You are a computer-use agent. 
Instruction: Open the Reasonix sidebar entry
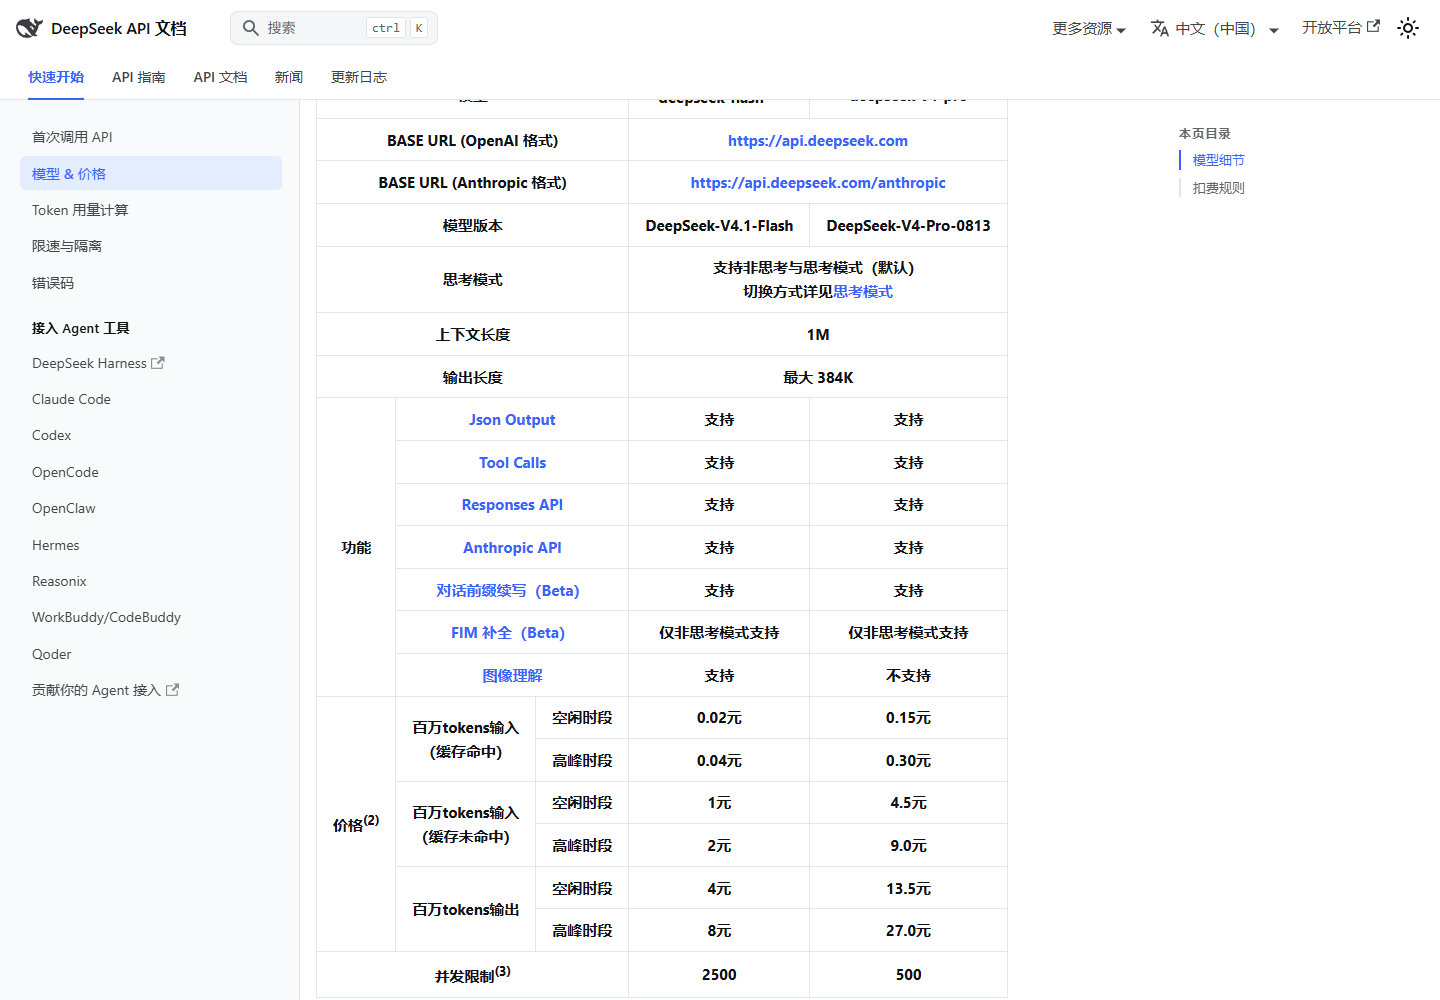151,581
